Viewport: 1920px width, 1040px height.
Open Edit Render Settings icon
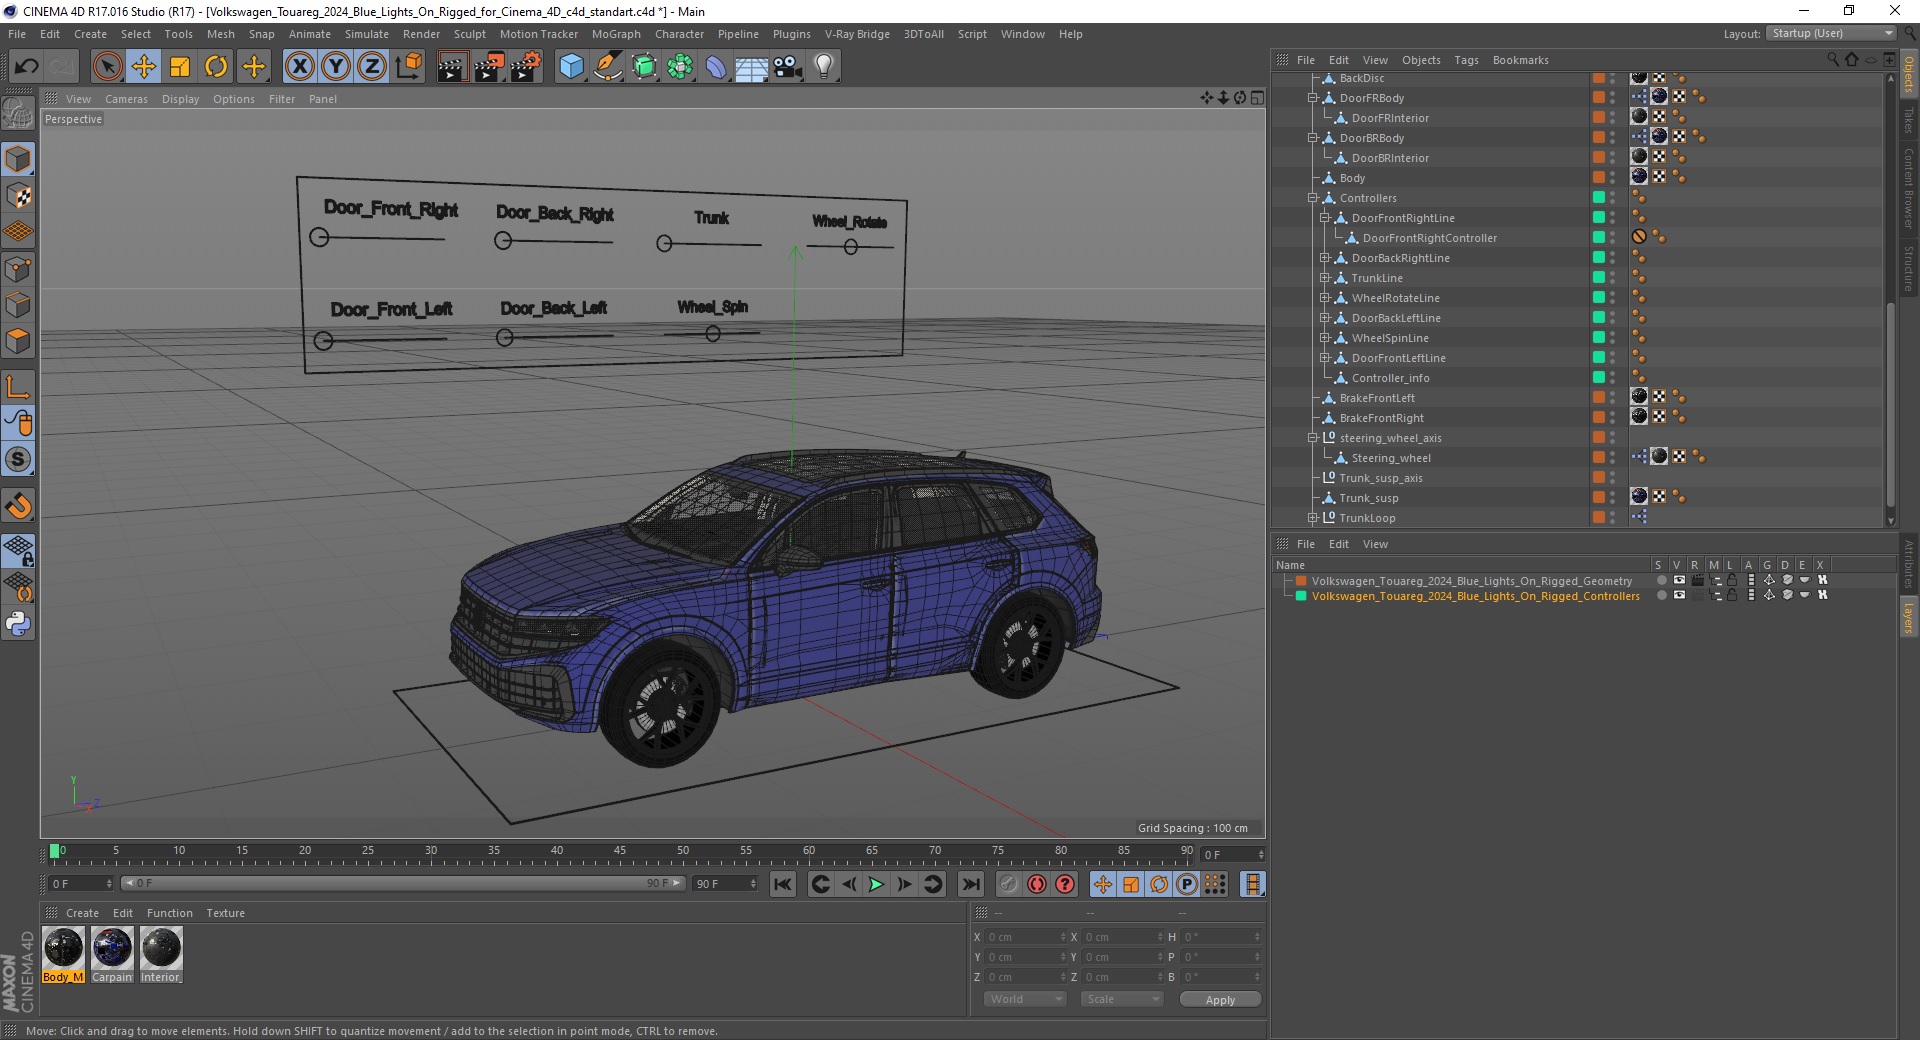(526, 67)
